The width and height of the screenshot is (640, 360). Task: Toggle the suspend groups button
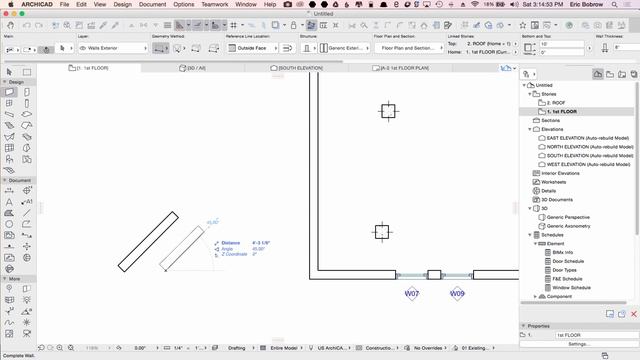tap(311, 25)
